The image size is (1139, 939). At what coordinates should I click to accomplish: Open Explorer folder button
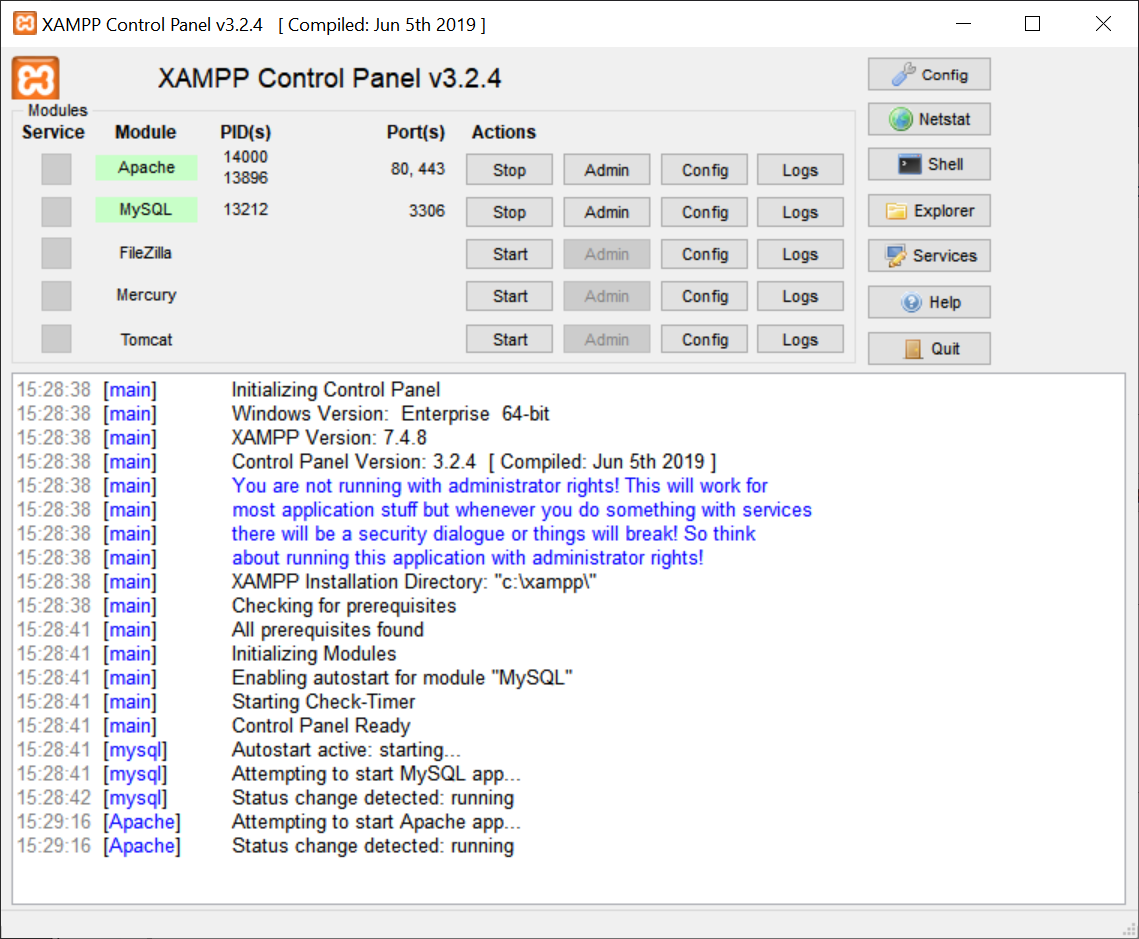pos(929,211)
